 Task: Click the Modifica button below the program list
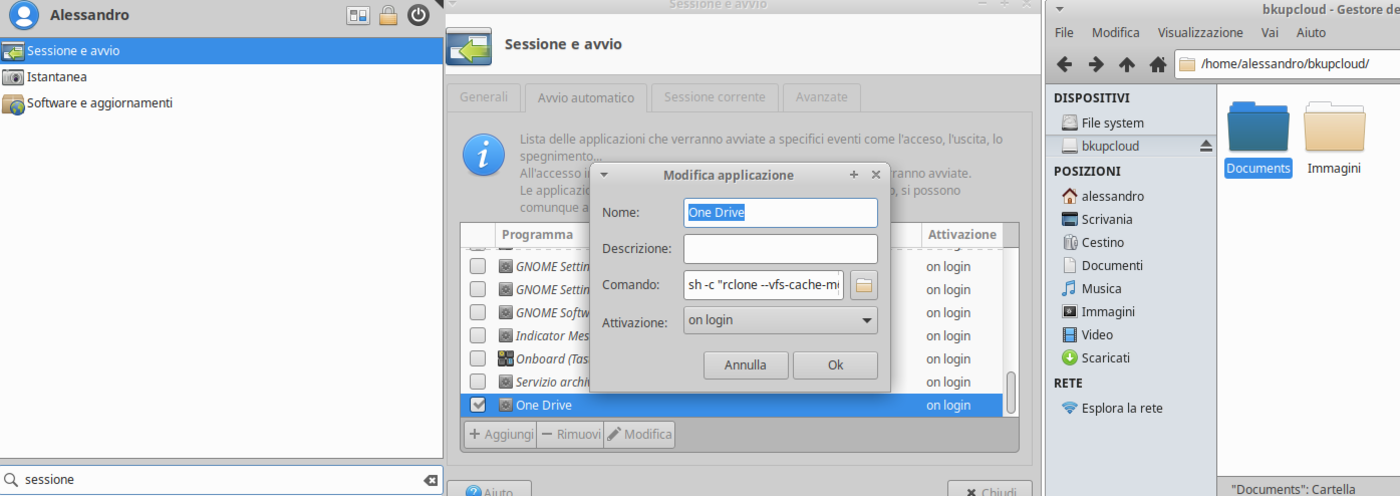coord(639,435)
